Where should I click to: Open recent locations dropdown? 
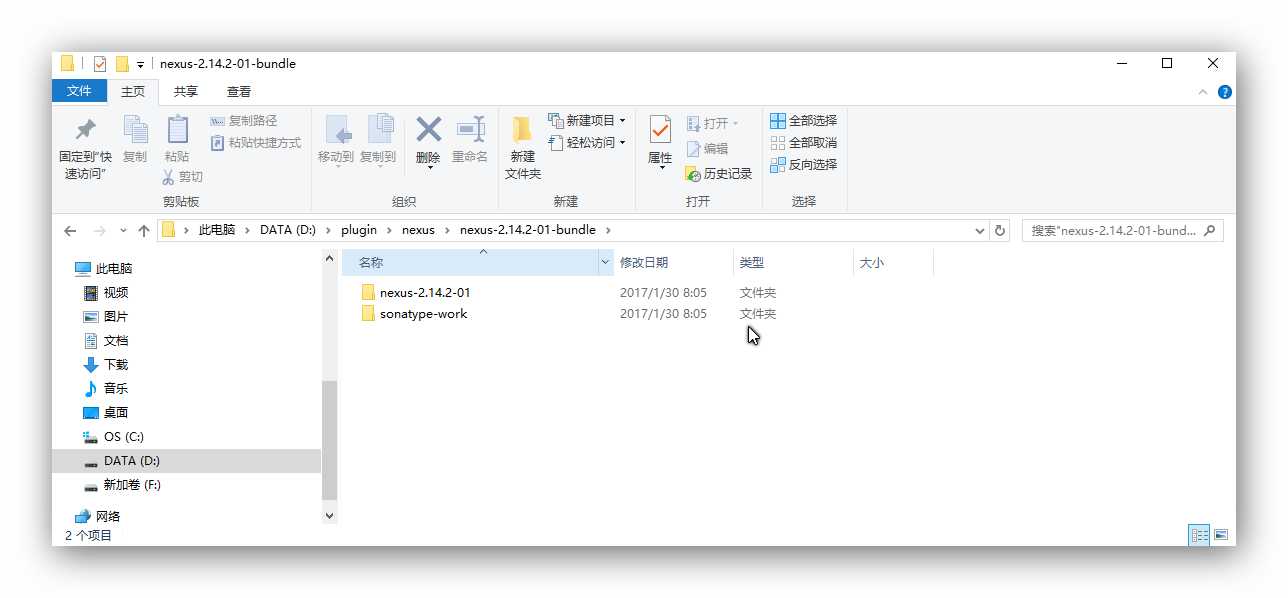pyautogui.click(x=123, y=230)
